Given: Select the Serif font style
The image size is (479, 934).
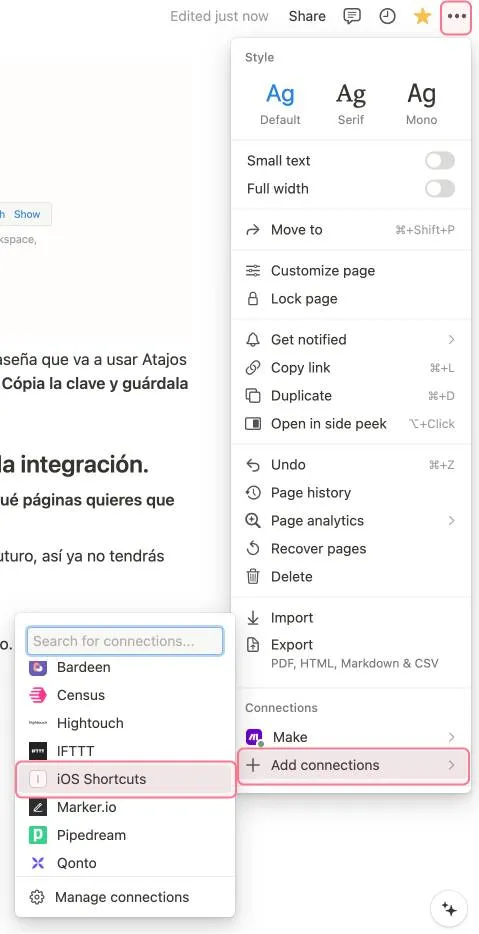Looking at the screenshot, I should [x=350, y=104].
